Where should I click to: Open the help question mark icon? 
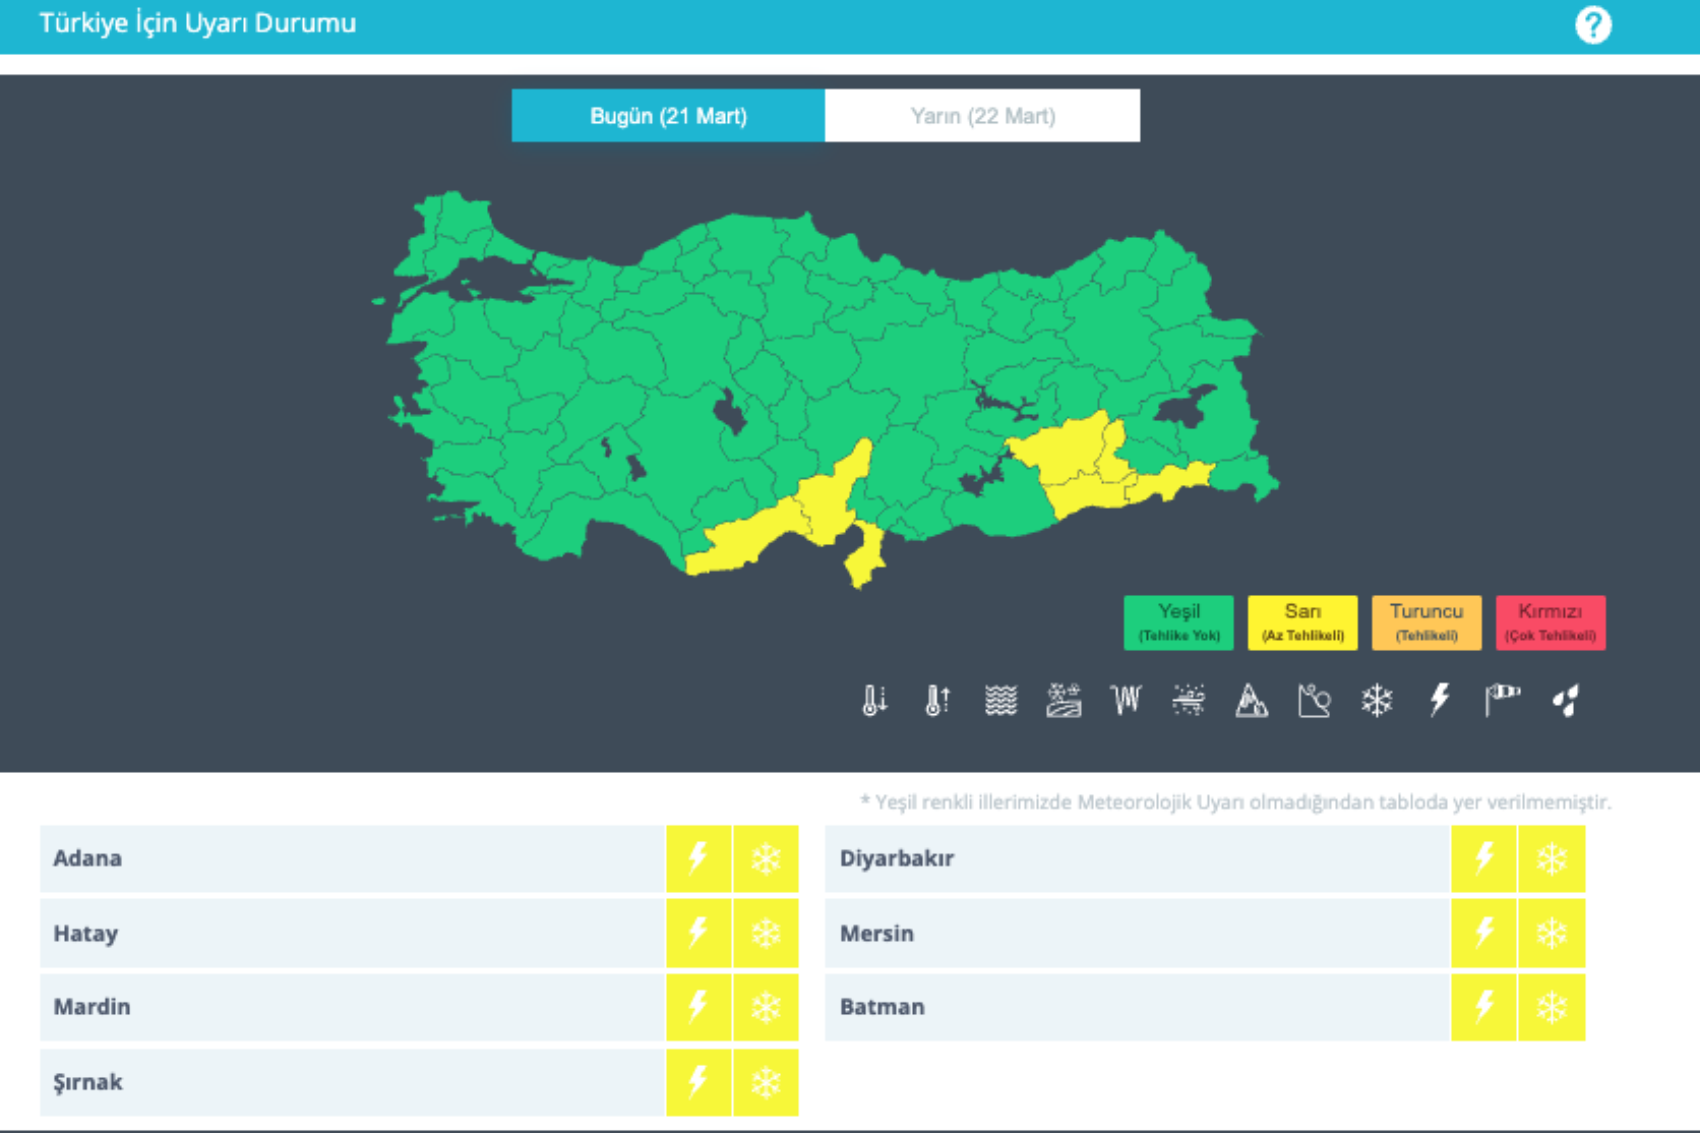pos(1592,25)
